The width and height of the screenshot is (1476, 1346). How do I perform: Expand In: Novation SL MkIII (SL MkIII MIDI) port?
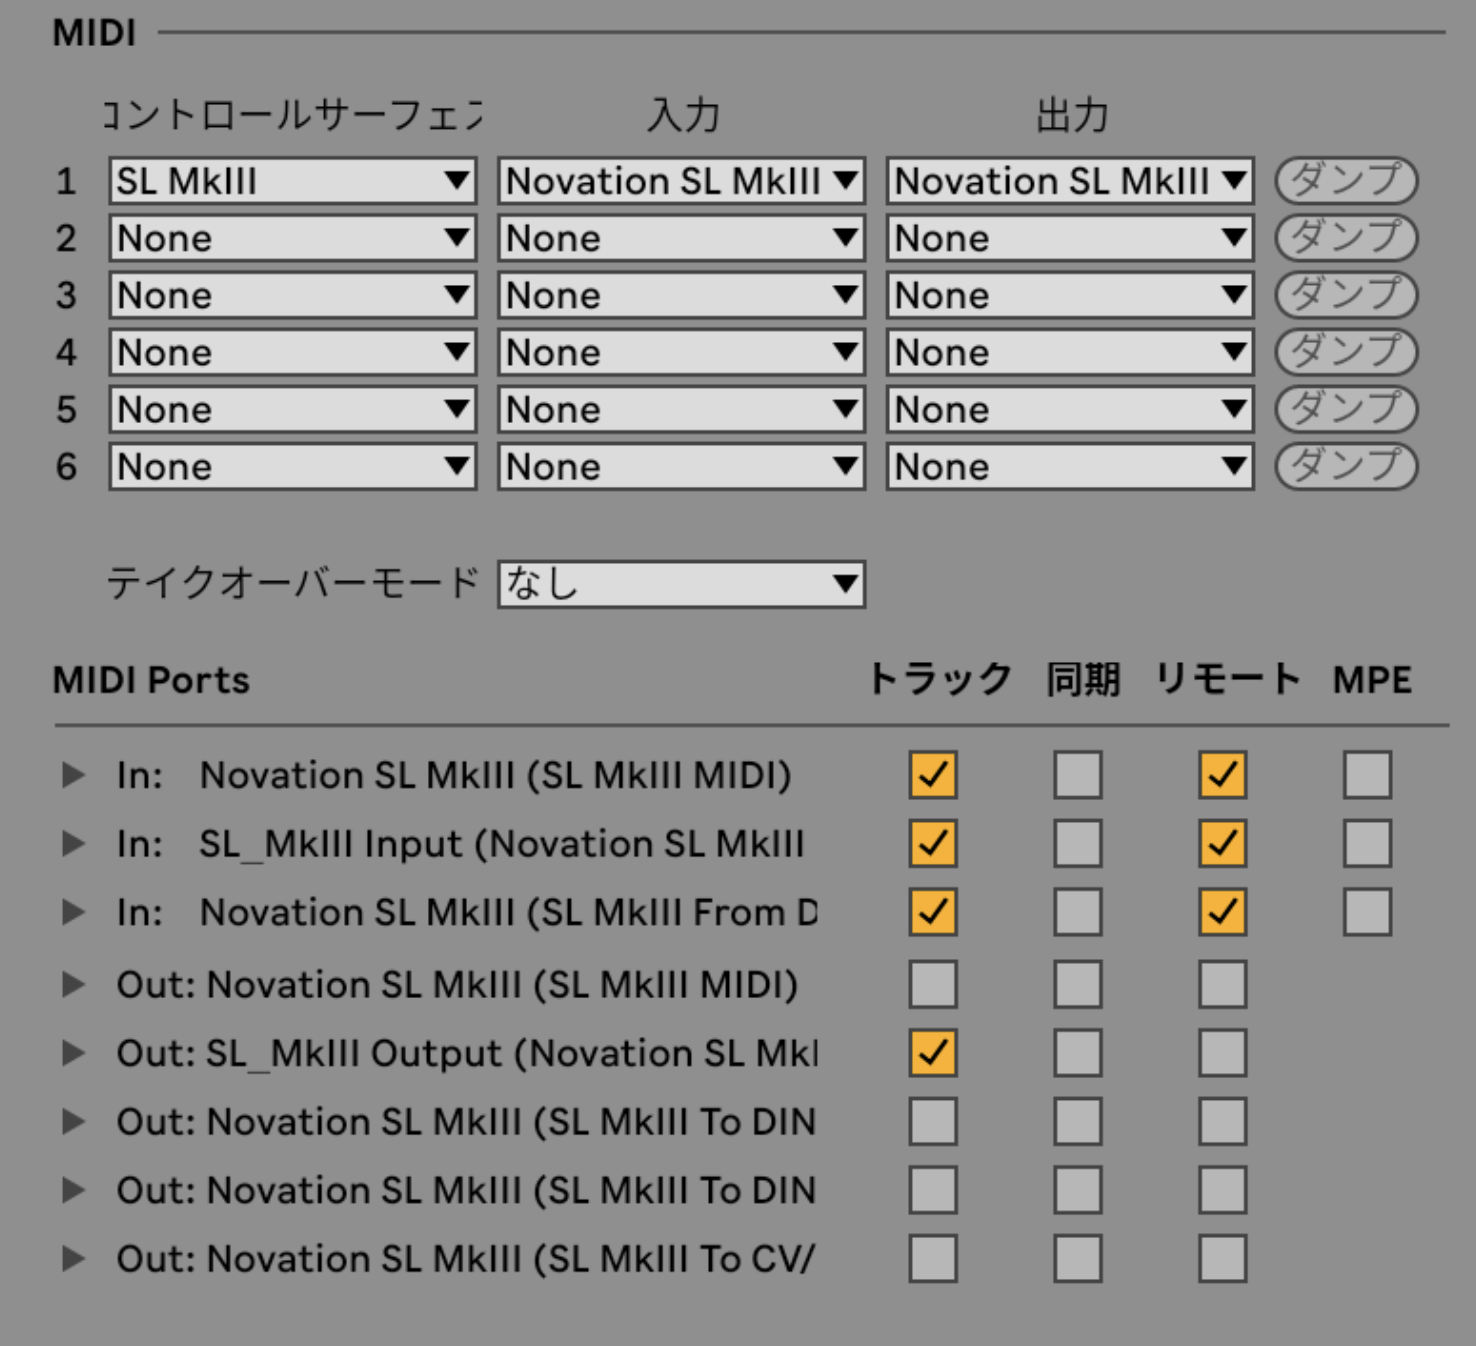(73, 775)
